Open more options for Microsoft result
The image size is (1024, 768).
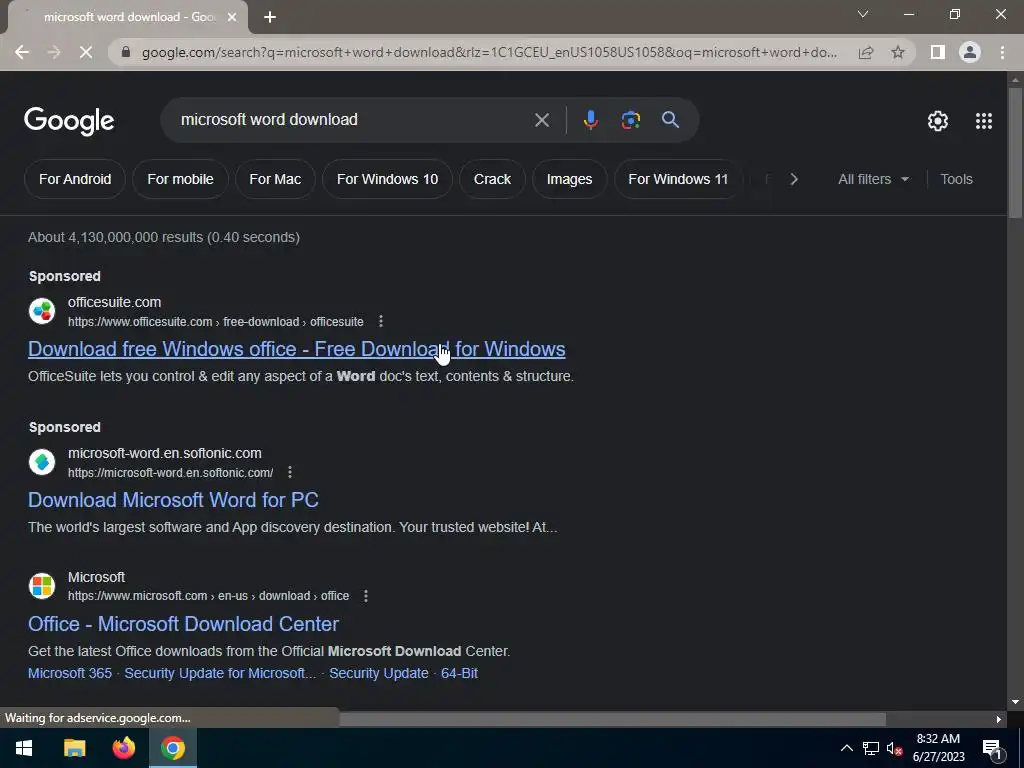click(366, 596)
